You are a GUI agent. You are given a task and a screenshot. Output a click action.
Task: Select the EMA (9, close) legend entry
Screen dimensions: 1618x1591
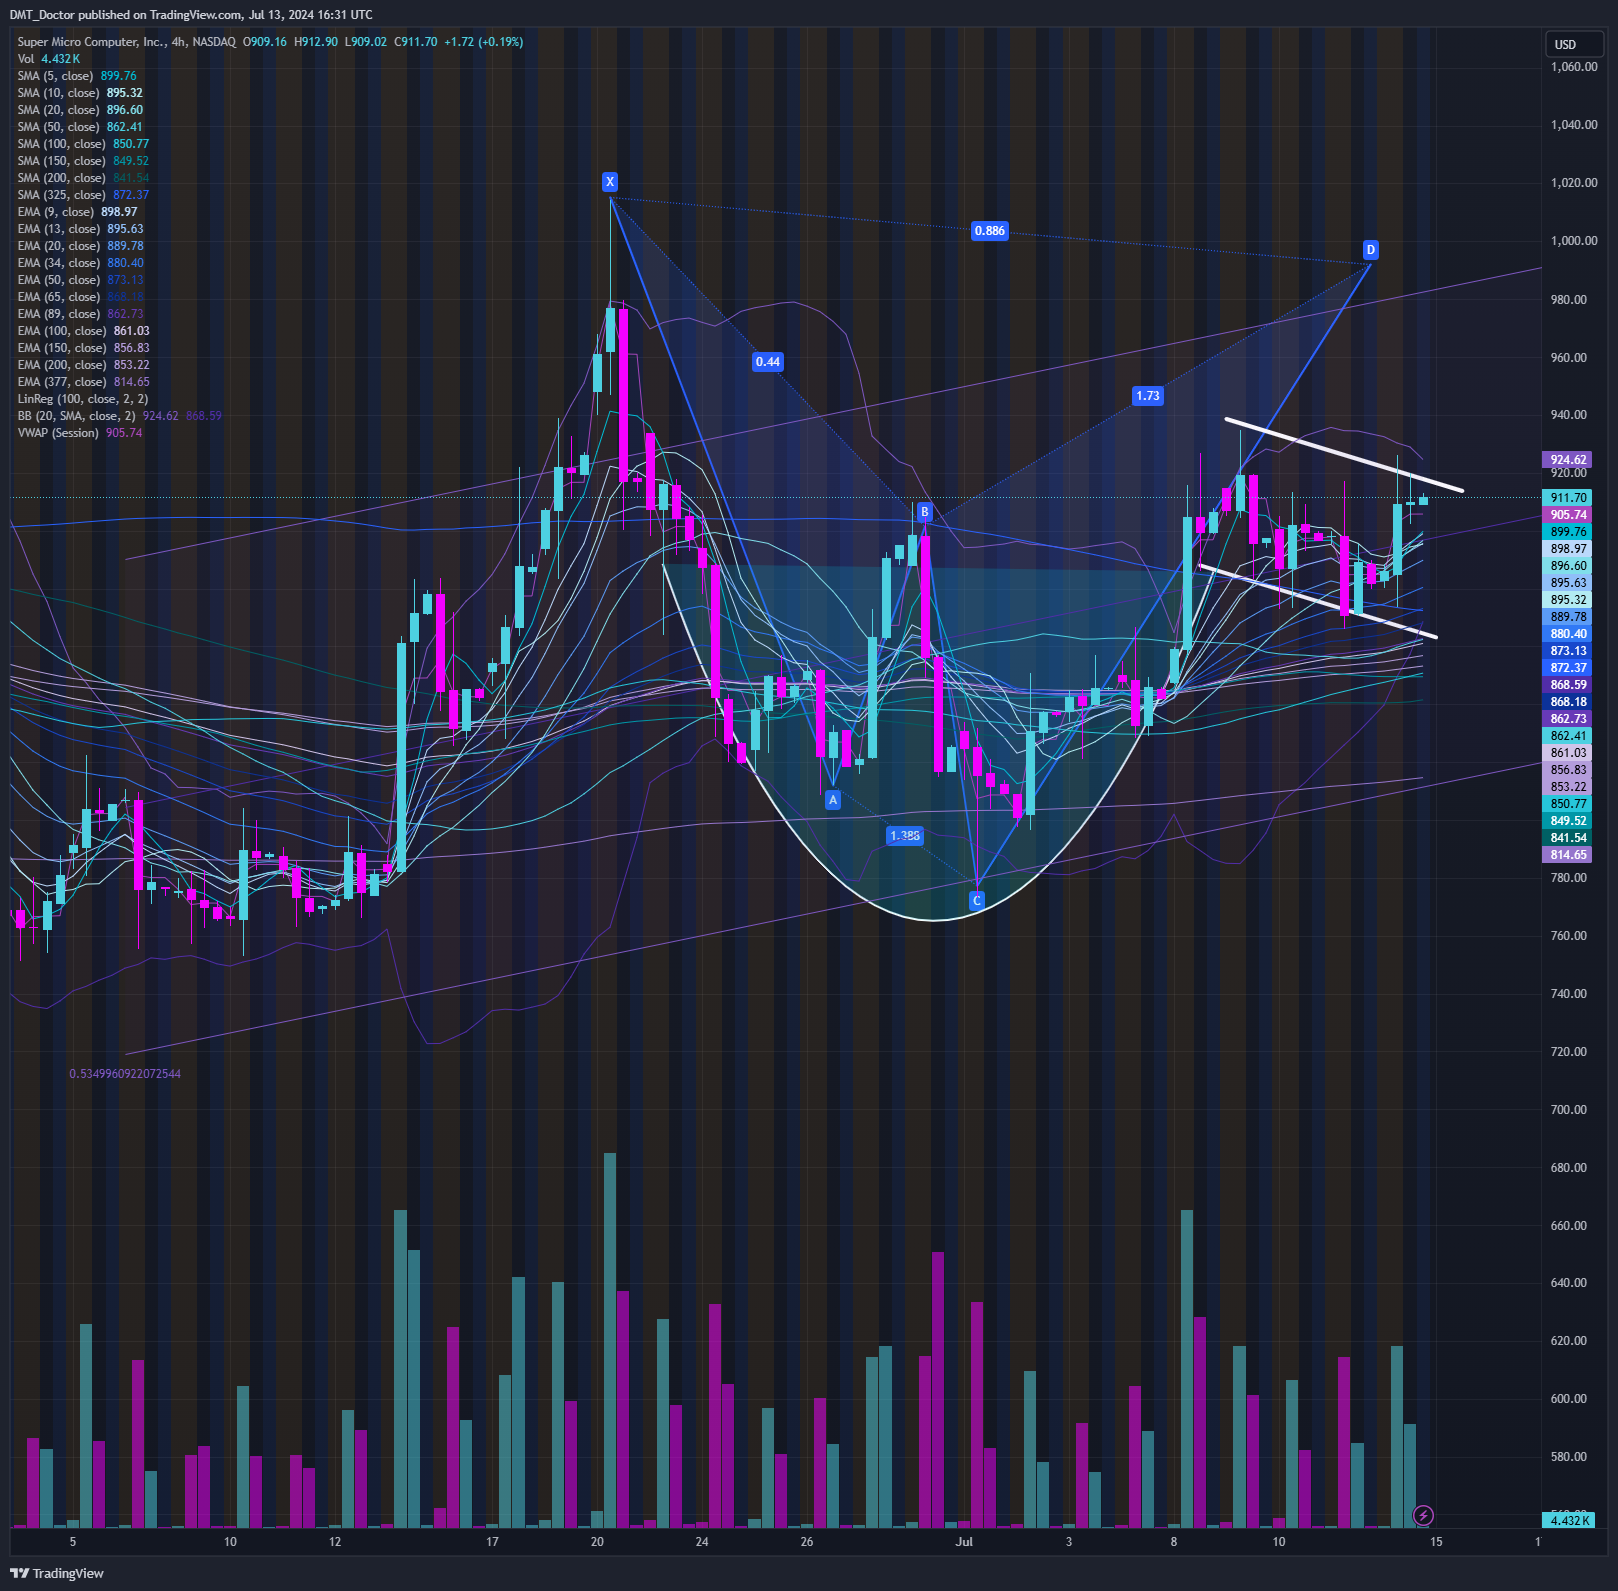pos(77,212)
